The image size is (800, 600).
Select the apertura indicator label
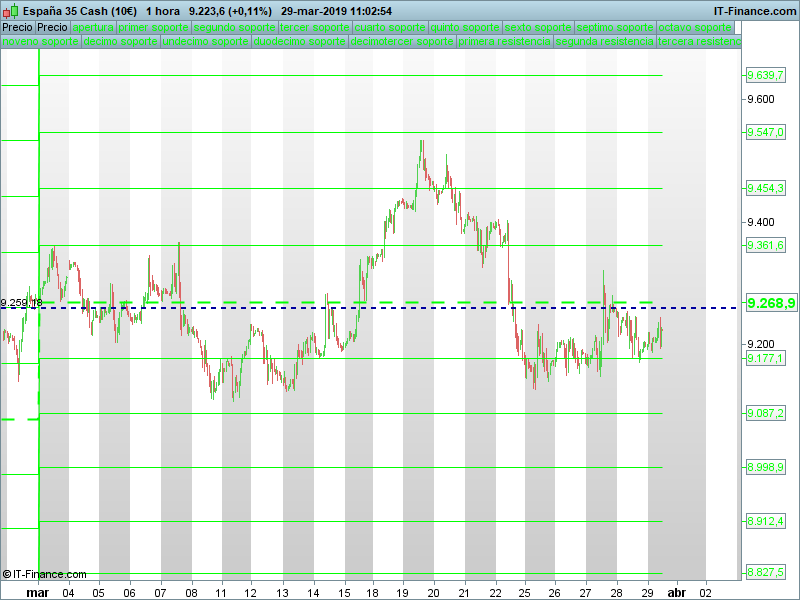(93, 28)
